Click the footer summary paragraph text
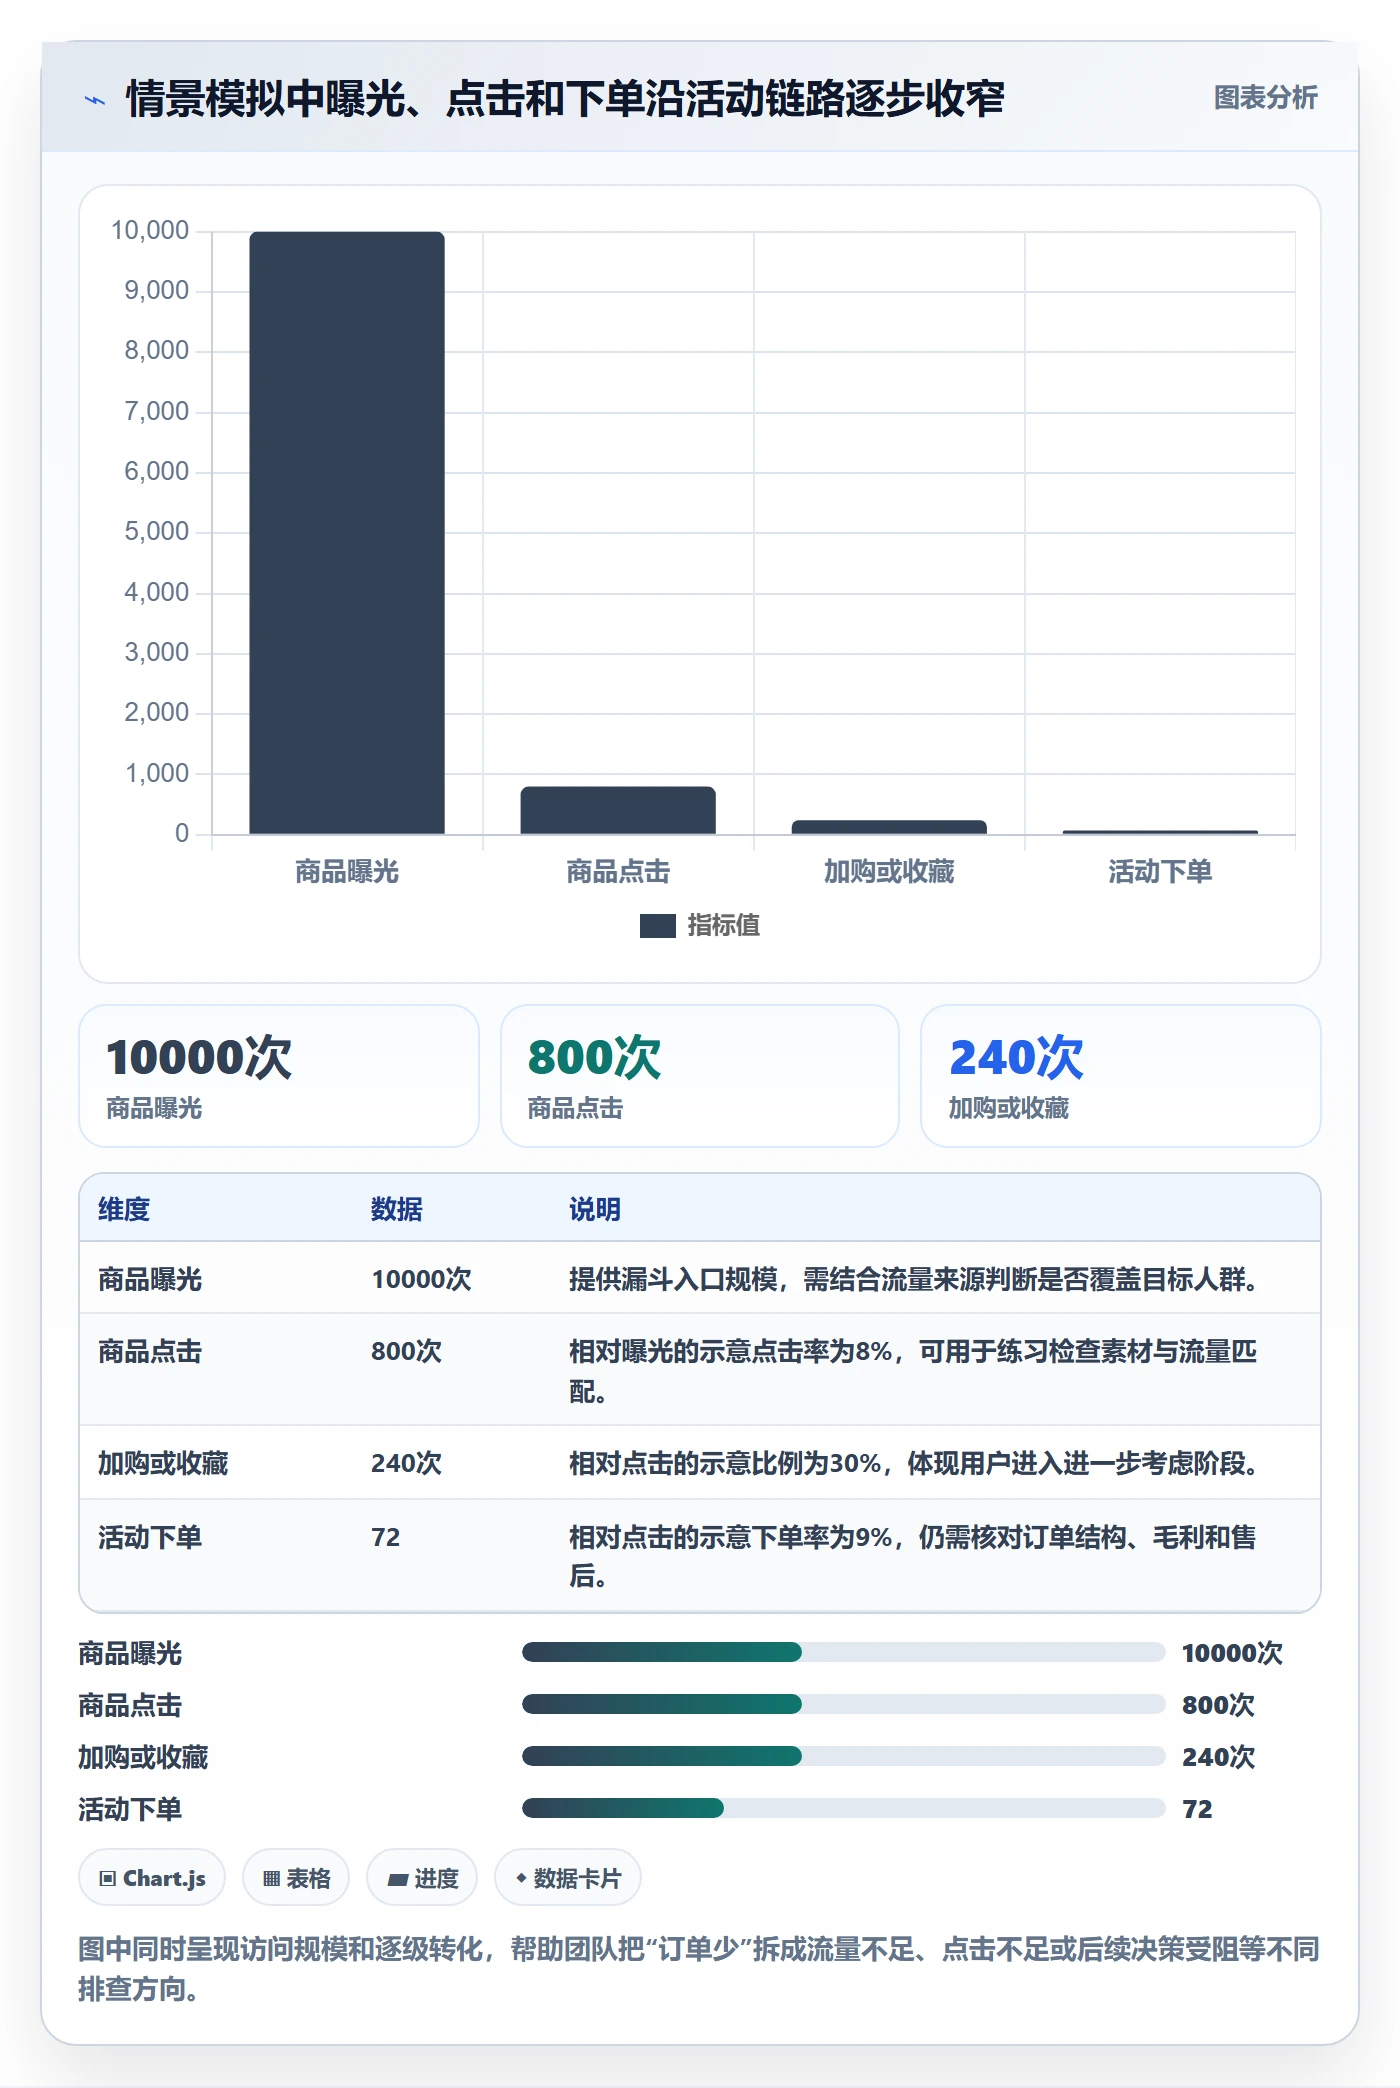This screenshot has height=2088, width=1400. [x=699, y=1968]
